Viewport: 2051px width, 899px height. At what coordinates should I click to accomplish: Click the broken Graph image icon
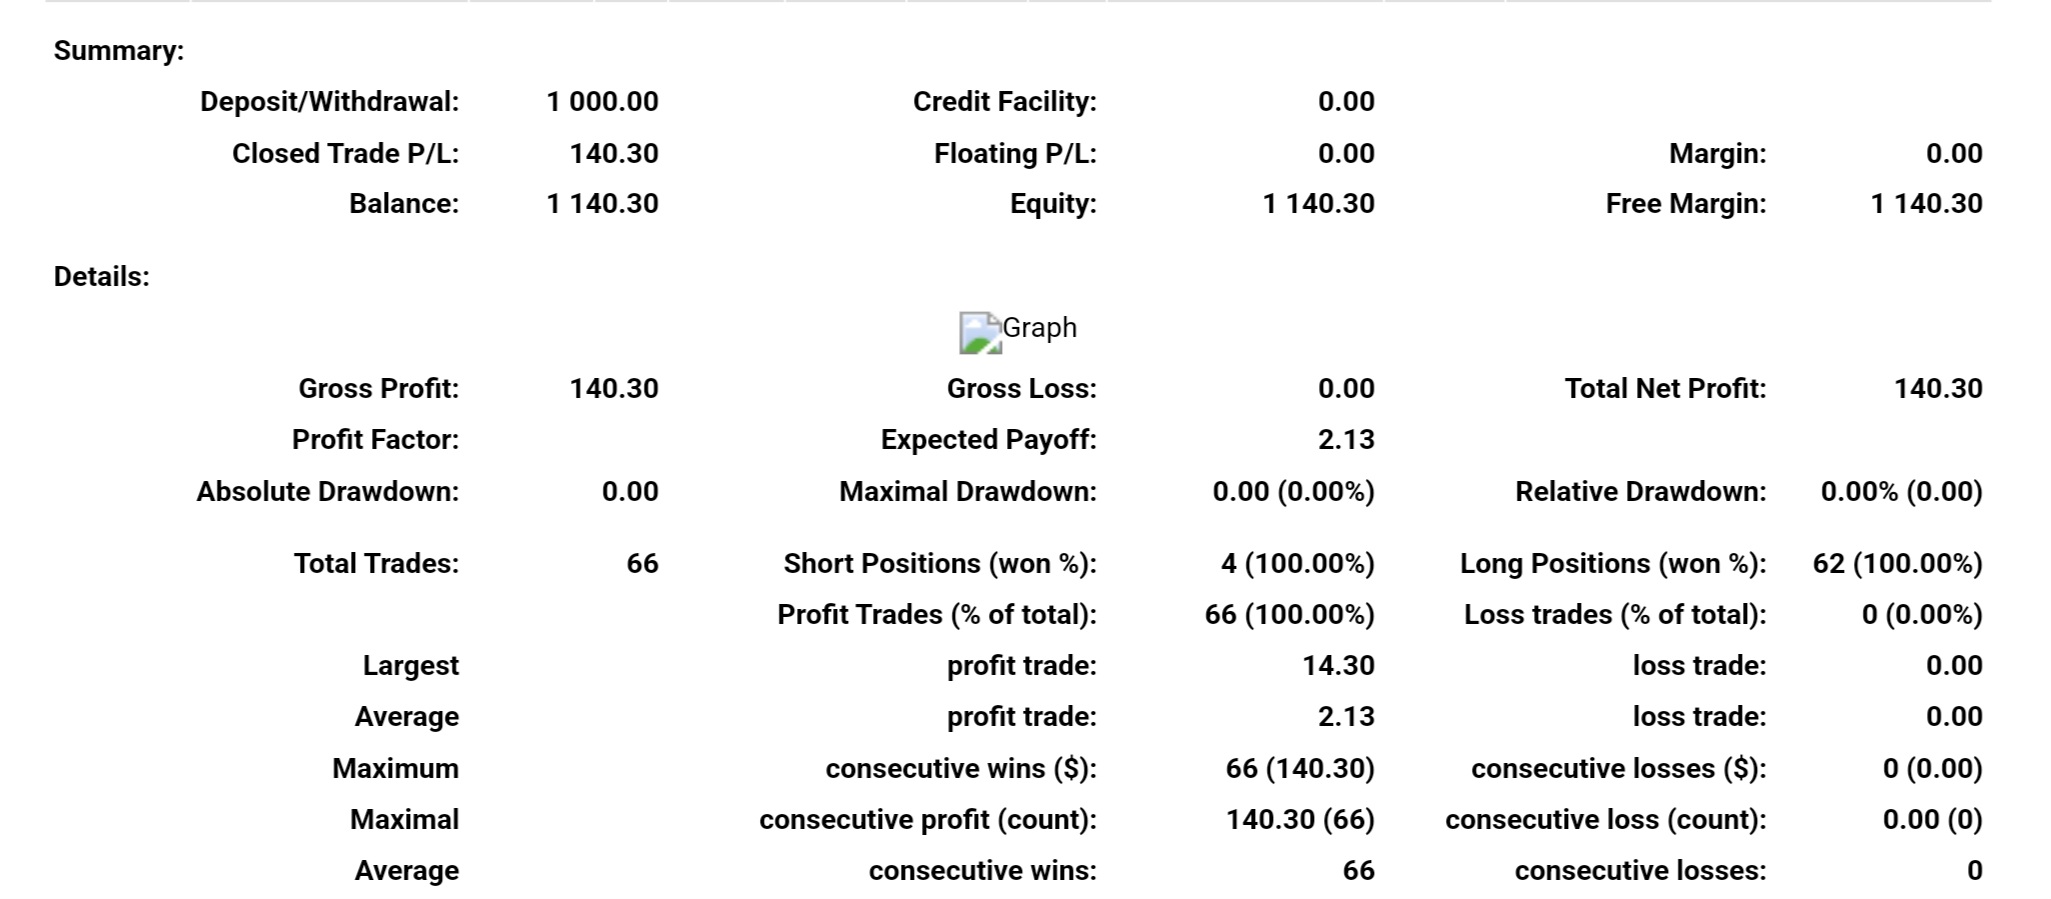[980, 333]
